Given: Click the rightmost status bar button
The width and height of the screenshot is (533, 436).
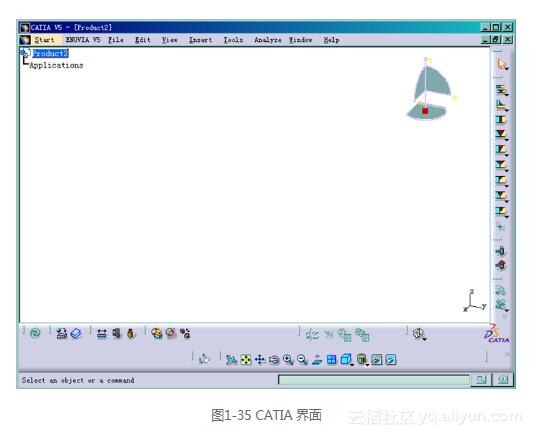Looking at the screenshot, I should 503,380.
